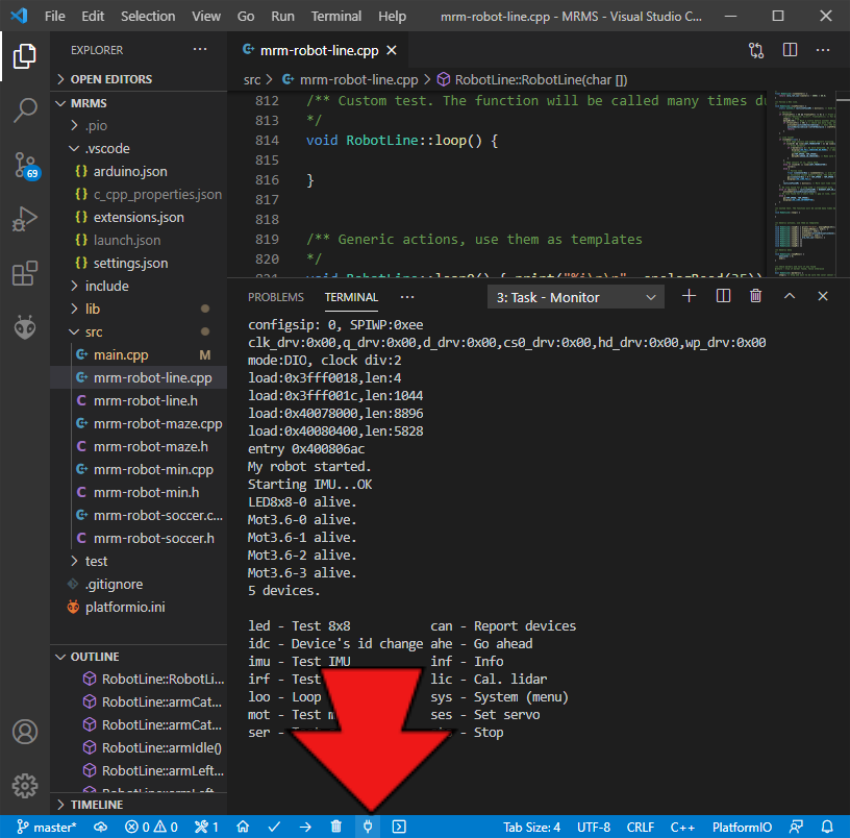Split the terminal panel

(x=723, y=297)
